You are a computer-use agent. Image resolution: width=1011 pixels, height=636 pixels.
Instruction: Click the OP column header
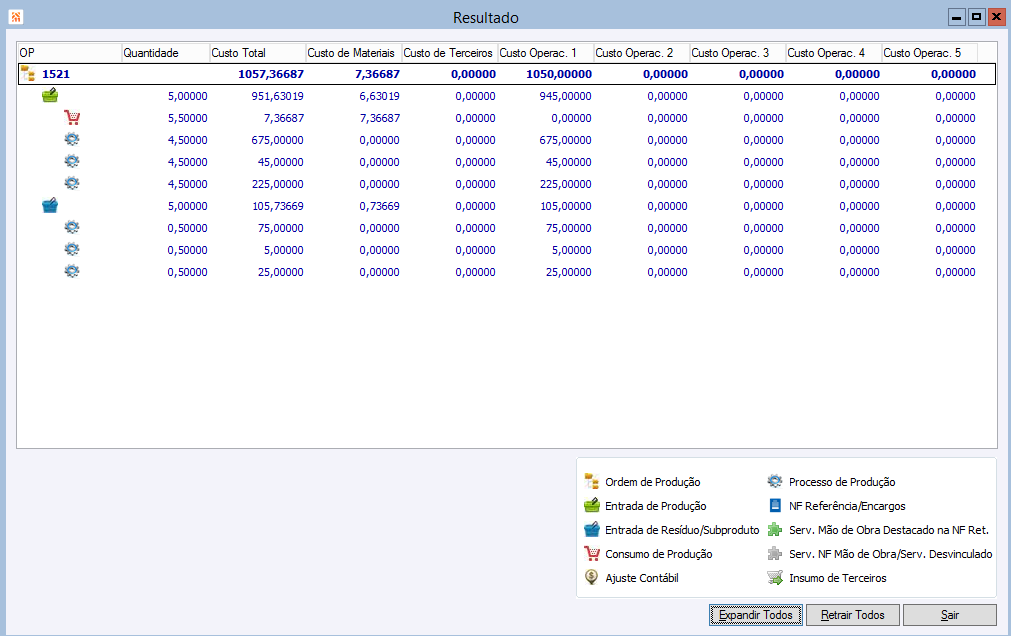pyautogui.click(x=69, y=53)
